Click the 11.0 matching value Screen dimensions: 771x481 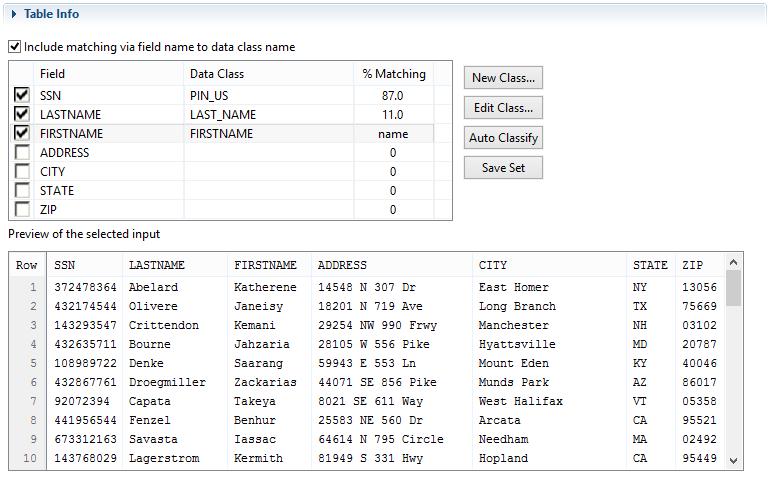tap(392, 115)
